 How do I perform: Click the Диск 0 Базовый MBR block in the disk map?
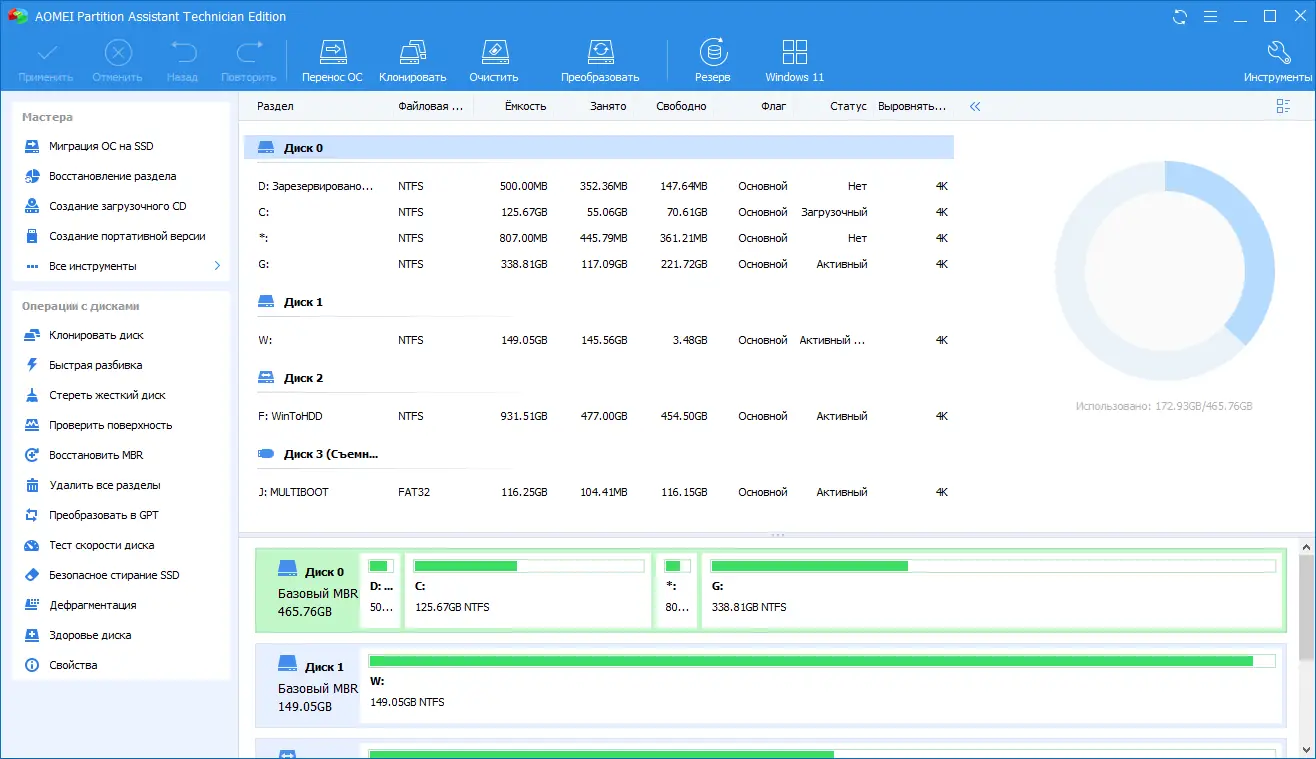(x=308, y=590)
